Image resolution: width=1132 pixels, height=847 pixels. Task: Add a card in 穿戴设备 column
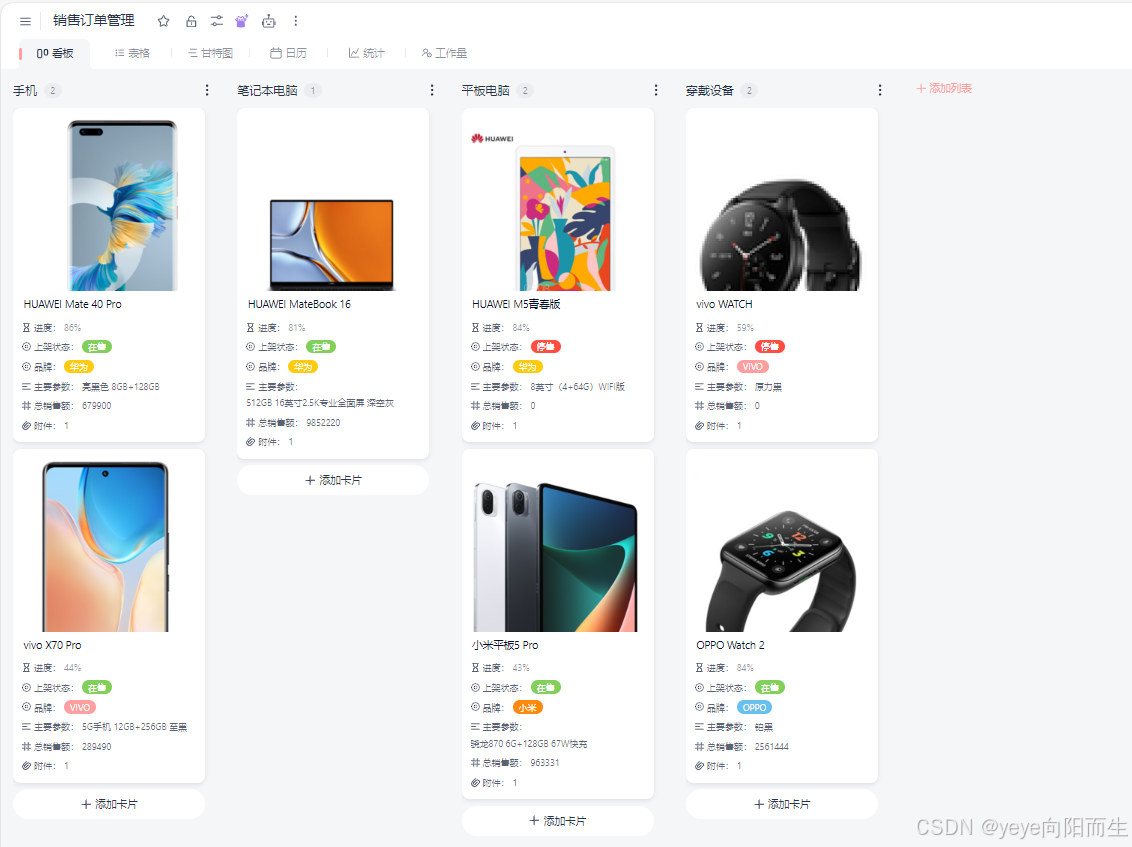coord(782,804)
